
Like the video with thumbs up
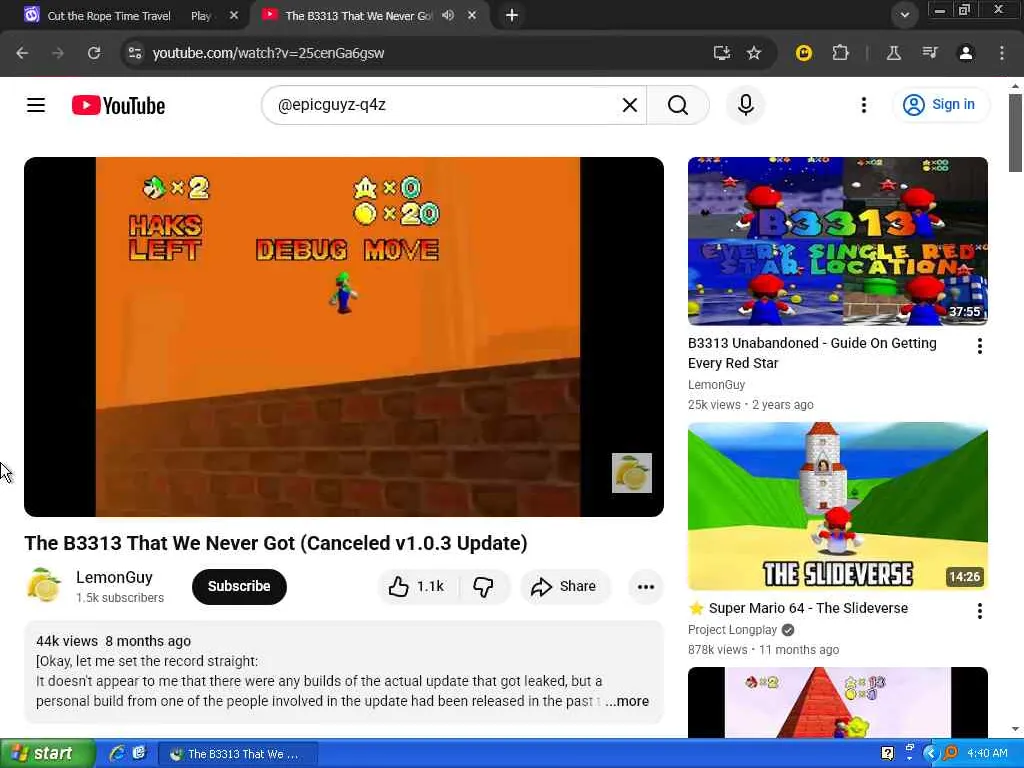pos(416,586)
